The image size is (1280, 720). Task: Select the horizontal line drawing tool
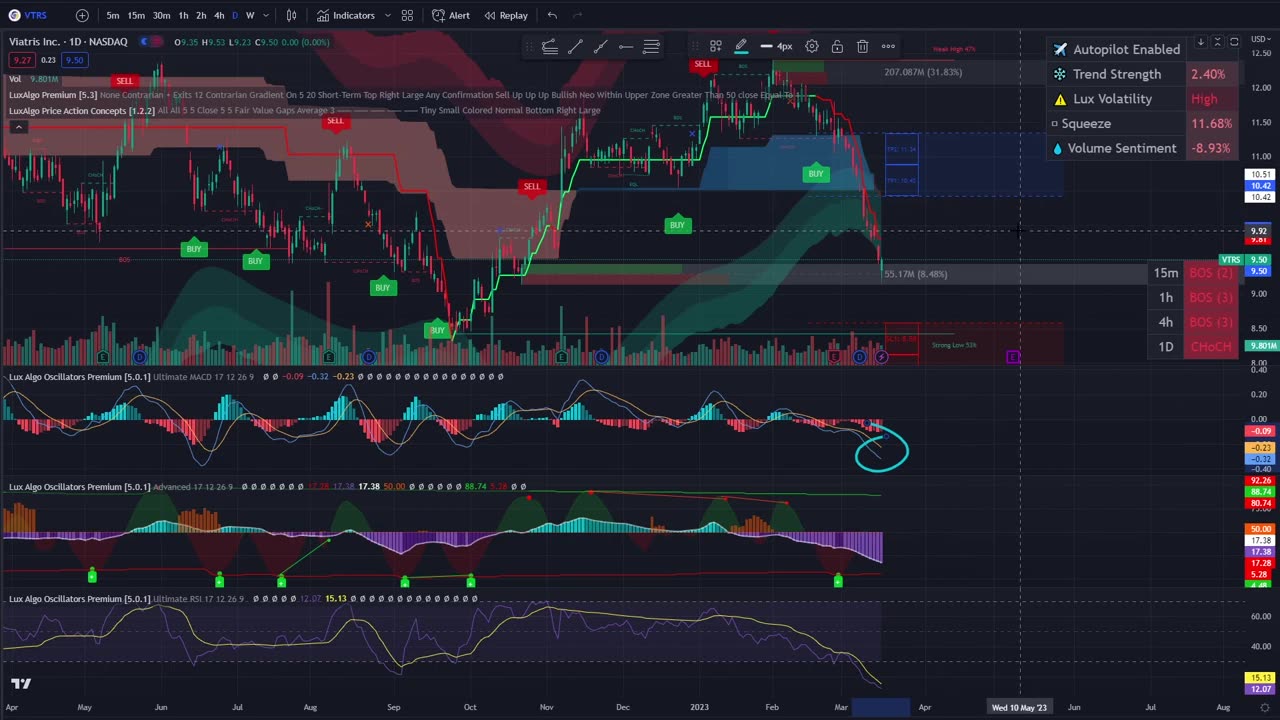pos(625,46)
